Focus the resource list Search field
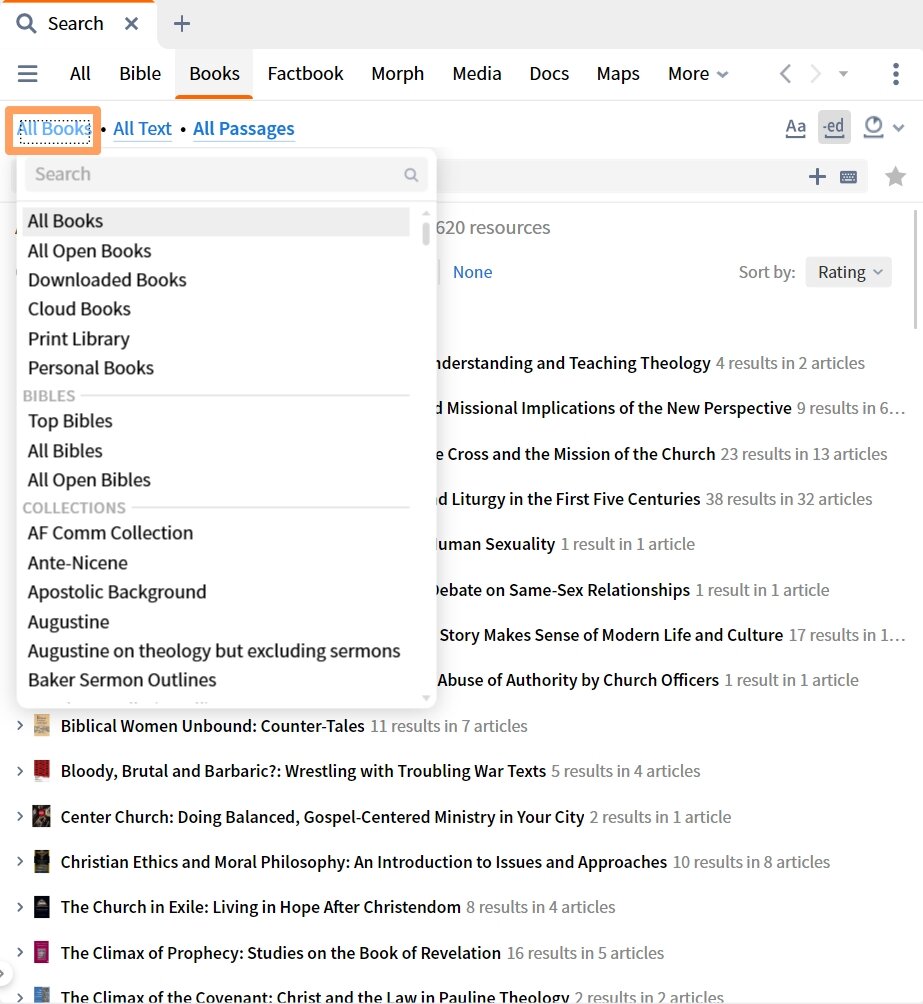Screen dimensions: 923x1004 coord(226,174)
